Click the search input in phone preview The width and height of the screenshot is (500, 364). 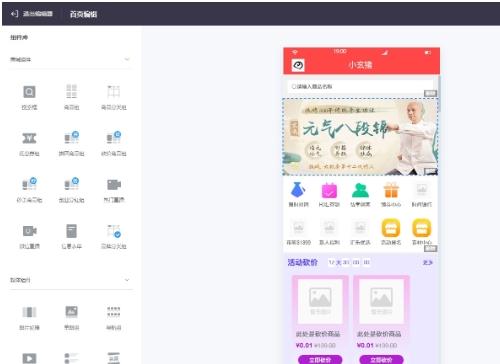pyautogui.click(x=360, y=86)
